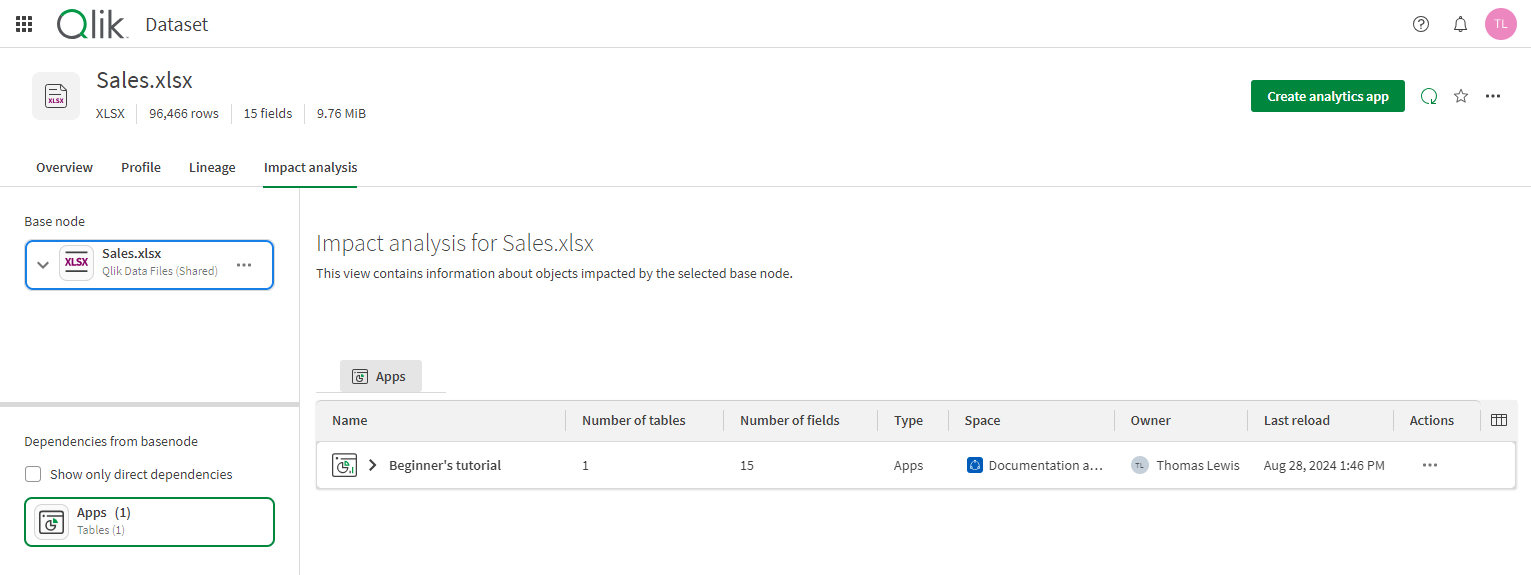This screenshot has width=1531, height=575.
Task: Click the dataset reload refresh icon
Action: pos(1429,96)
